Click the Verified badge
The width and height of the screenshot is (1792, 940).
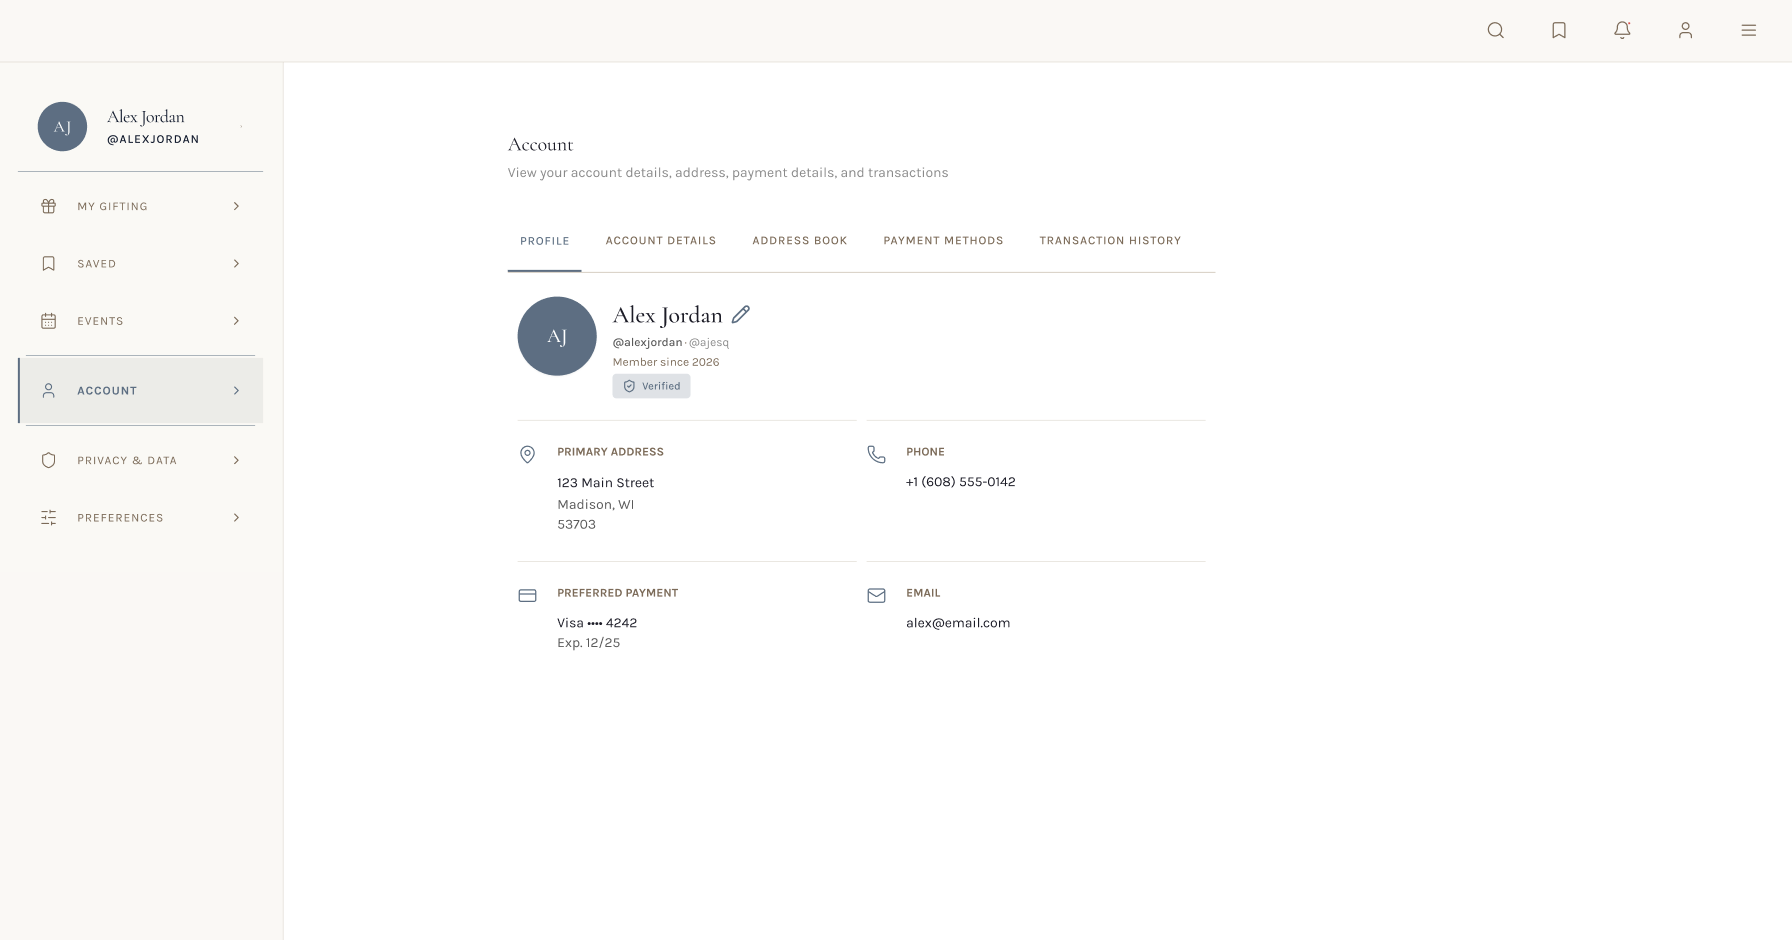point(651,386)
